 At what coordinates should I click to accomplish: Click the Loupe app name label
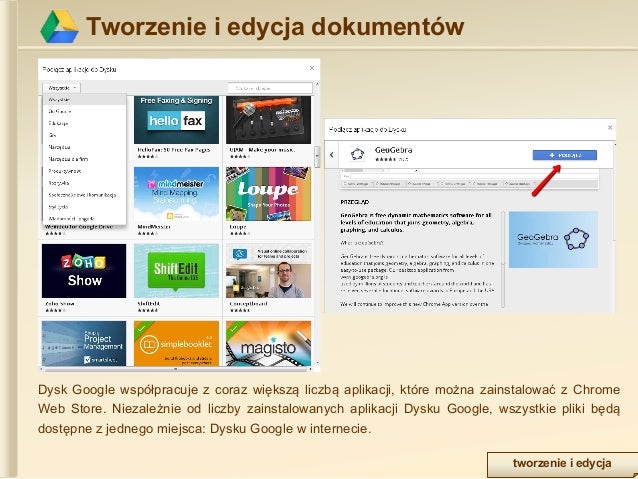click(238, 227)
